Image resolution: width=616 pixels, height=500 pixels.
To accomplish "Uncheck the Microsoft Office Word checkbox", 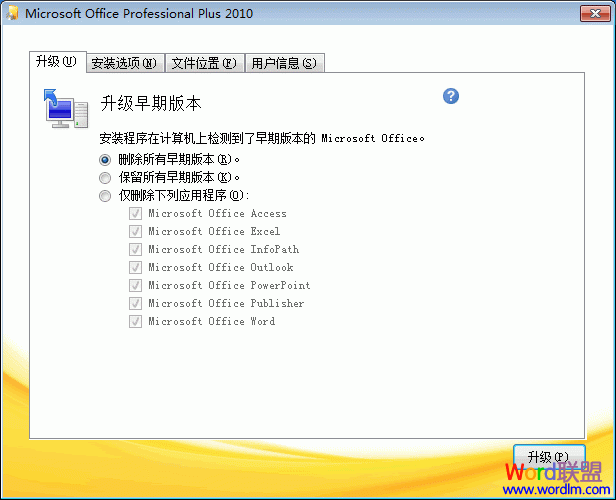I will click(x=134, y=322).
